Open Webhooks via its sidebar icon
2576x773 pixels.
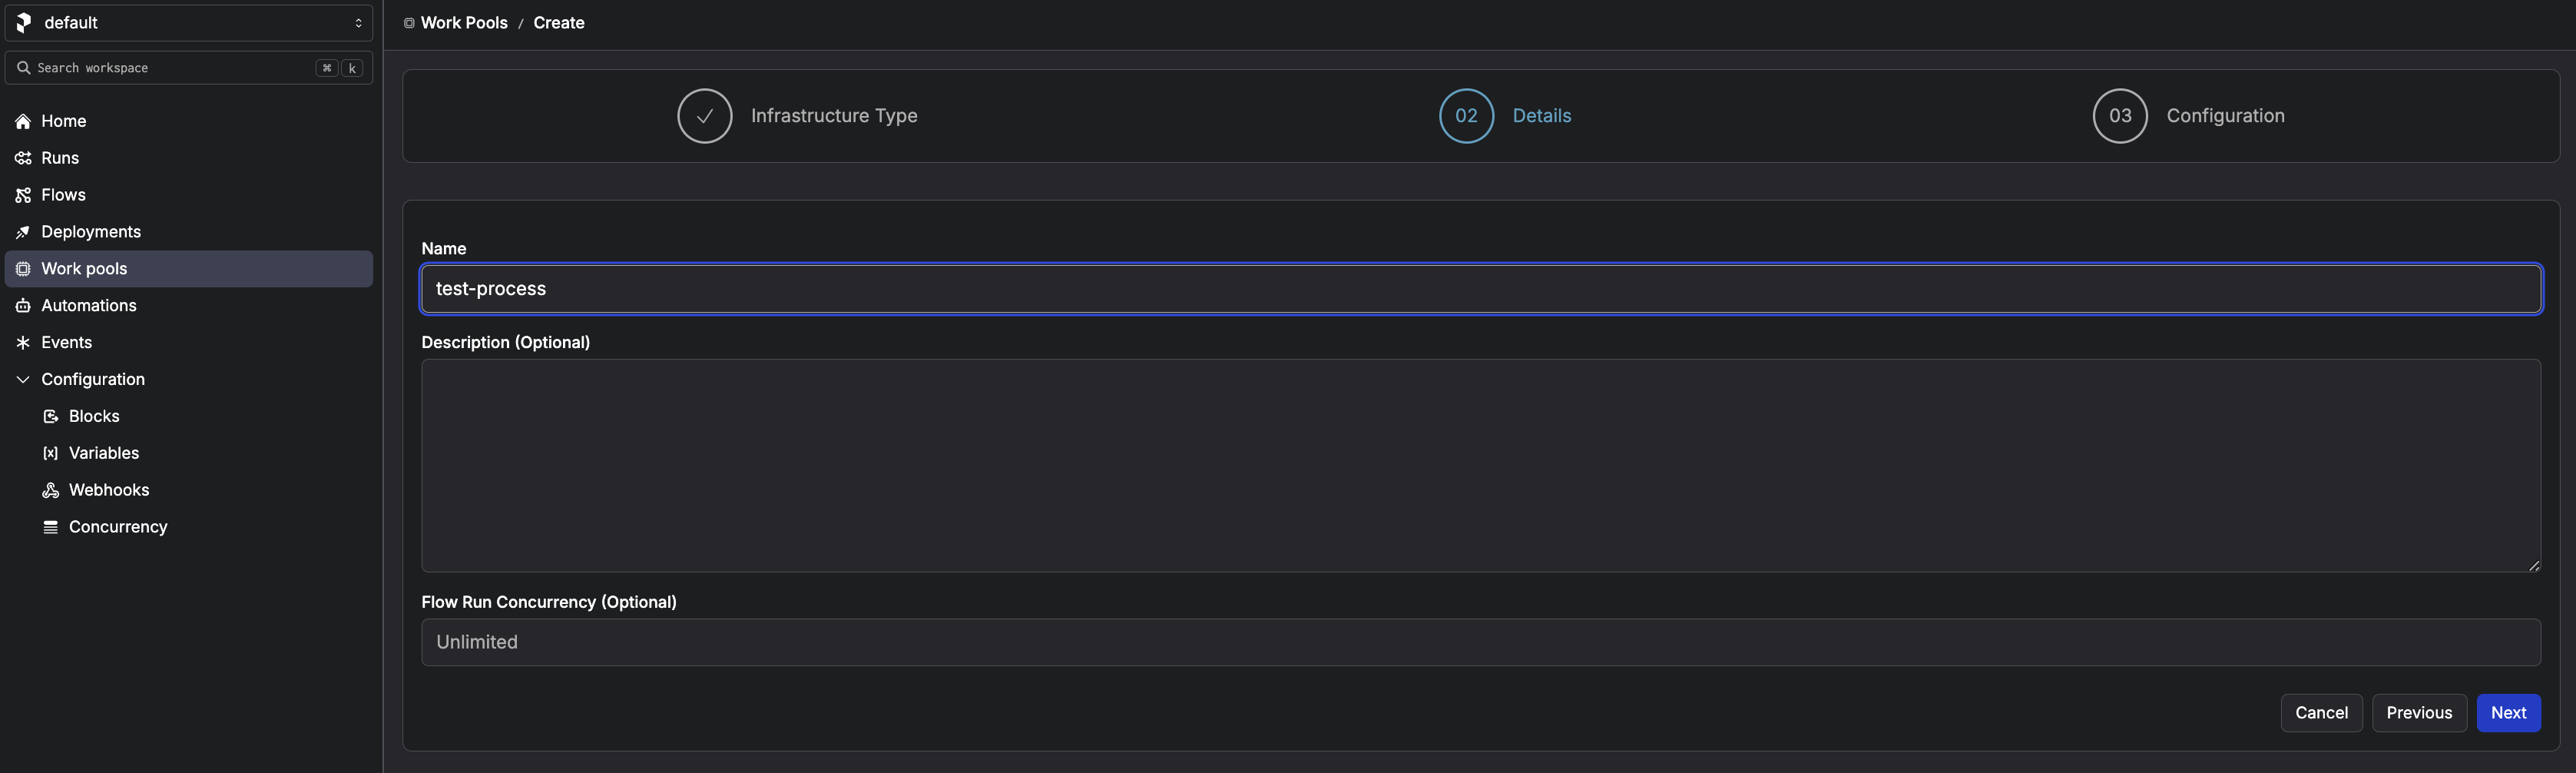[x=51, y=490]
